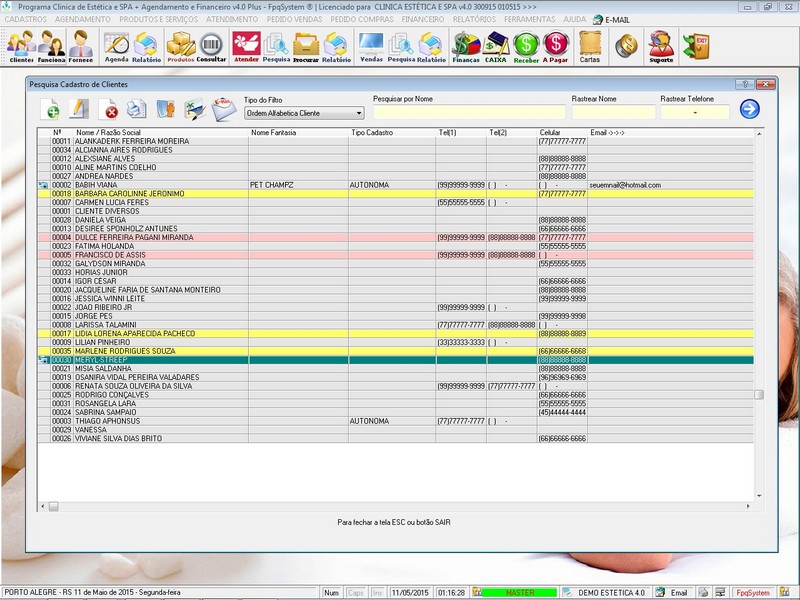The width and height of the screenshot is (800, 600).
Task: Click the add new client icon
Action: (x=51, y=109)
